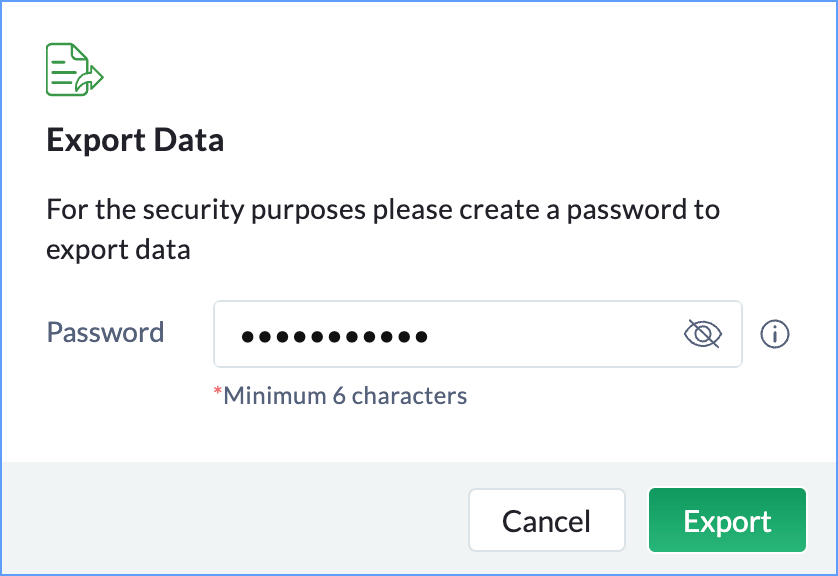Select the file export arrow icon
838x576 pixels.
pos(92,78)
